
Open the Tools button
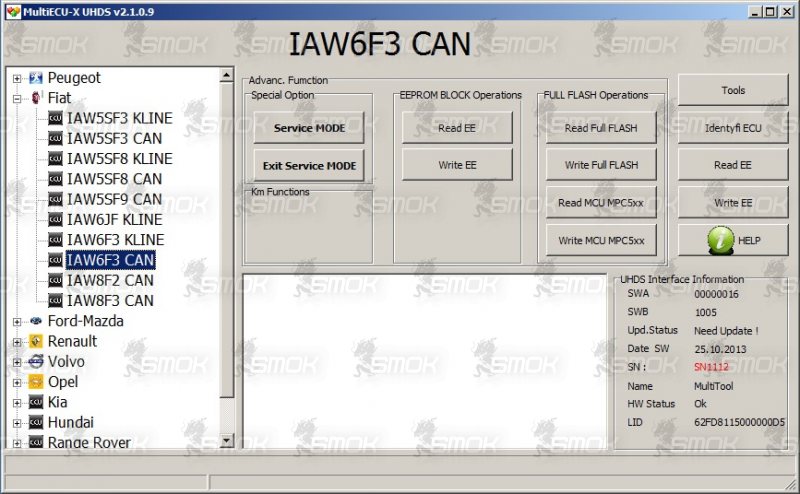pos(733,90)
